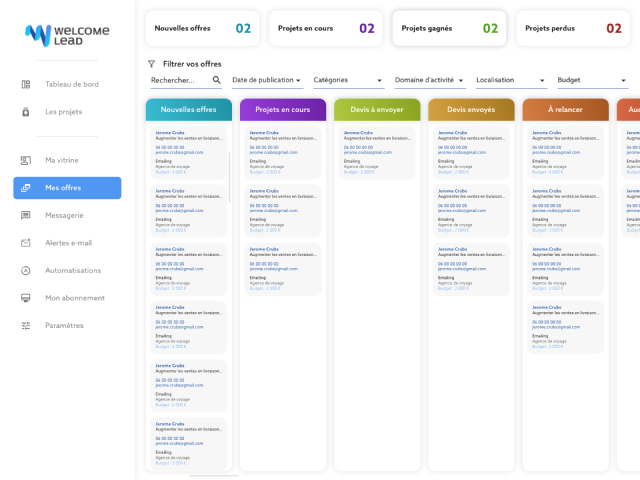
Task: Click the Mon abonnement card icon
Action: (x=26, y=298)
